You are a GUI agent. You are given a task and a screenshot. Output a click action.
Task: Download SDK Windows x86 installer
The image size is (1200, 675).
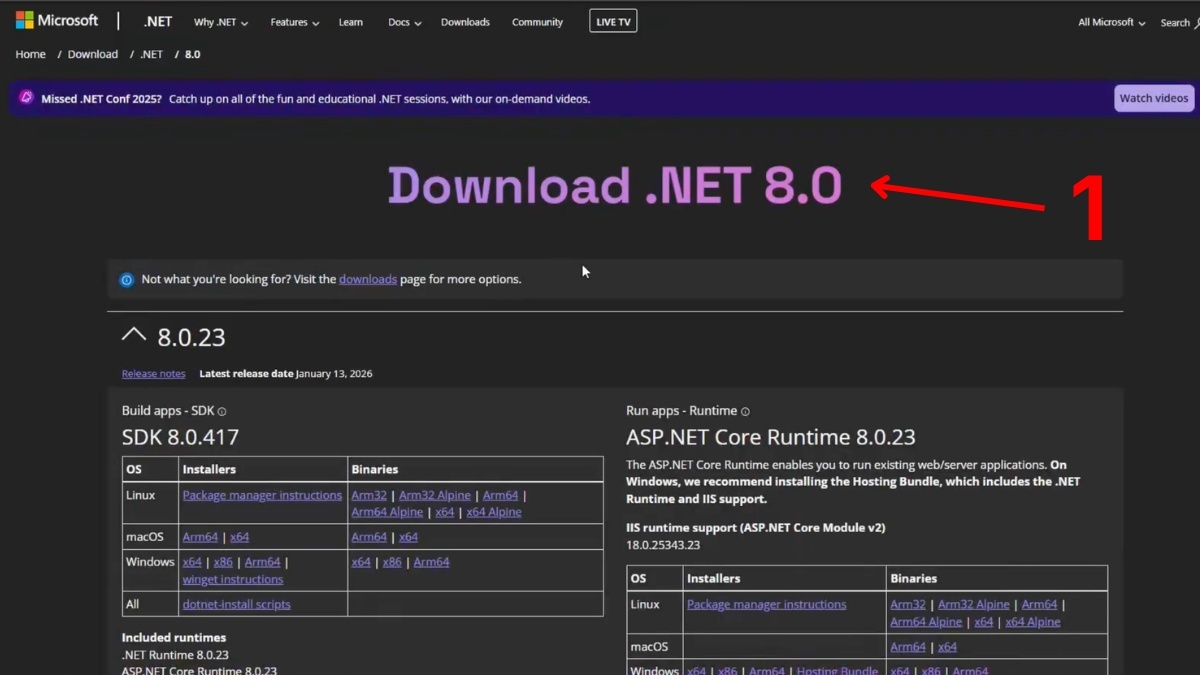(223, 562)
